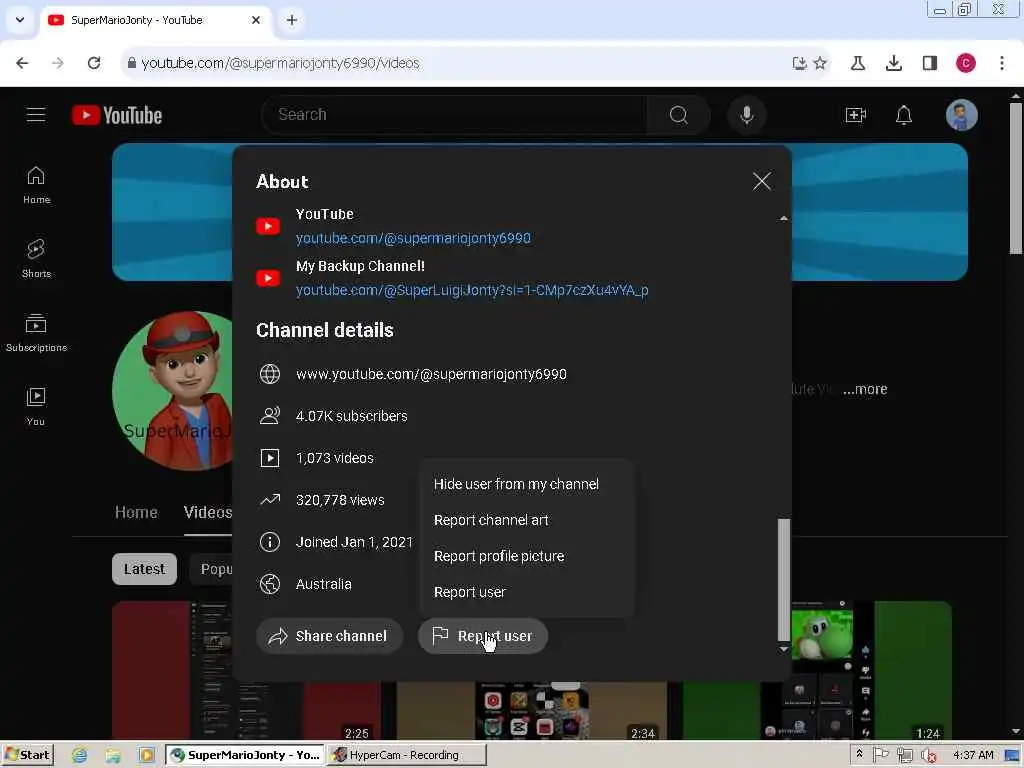Image resolution: width=1024 pixels, height=768 pixels.
Task: Activate voice search microphone
Action: point(746,115)
